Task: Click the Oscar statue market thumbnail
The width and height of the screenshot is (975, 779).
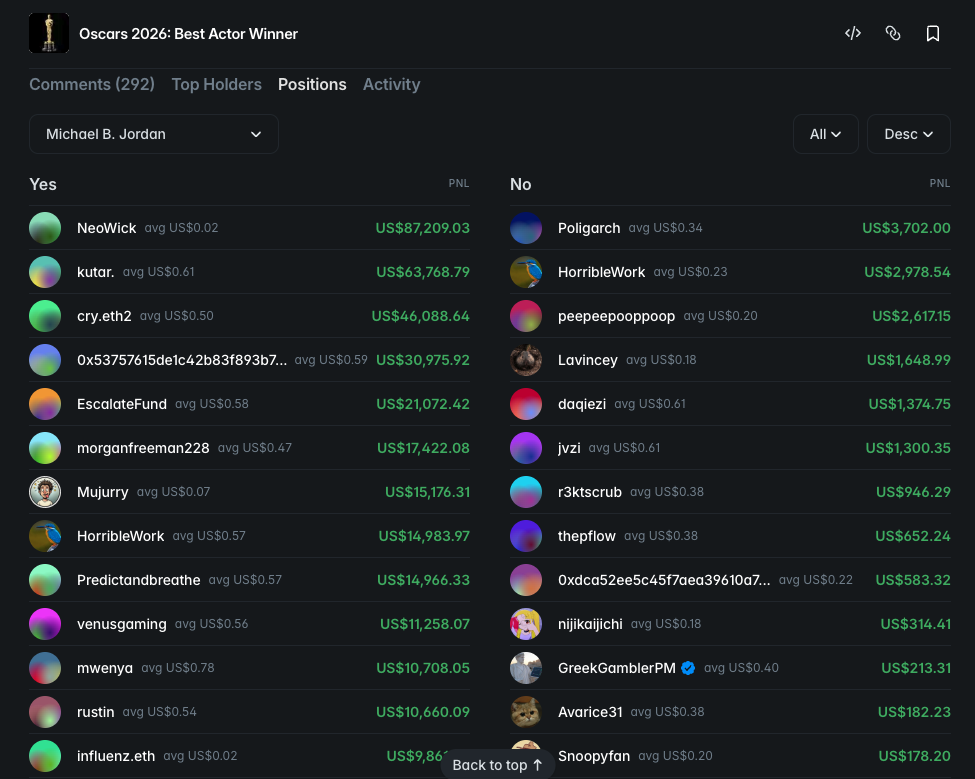Action: (x=49, y=33)
